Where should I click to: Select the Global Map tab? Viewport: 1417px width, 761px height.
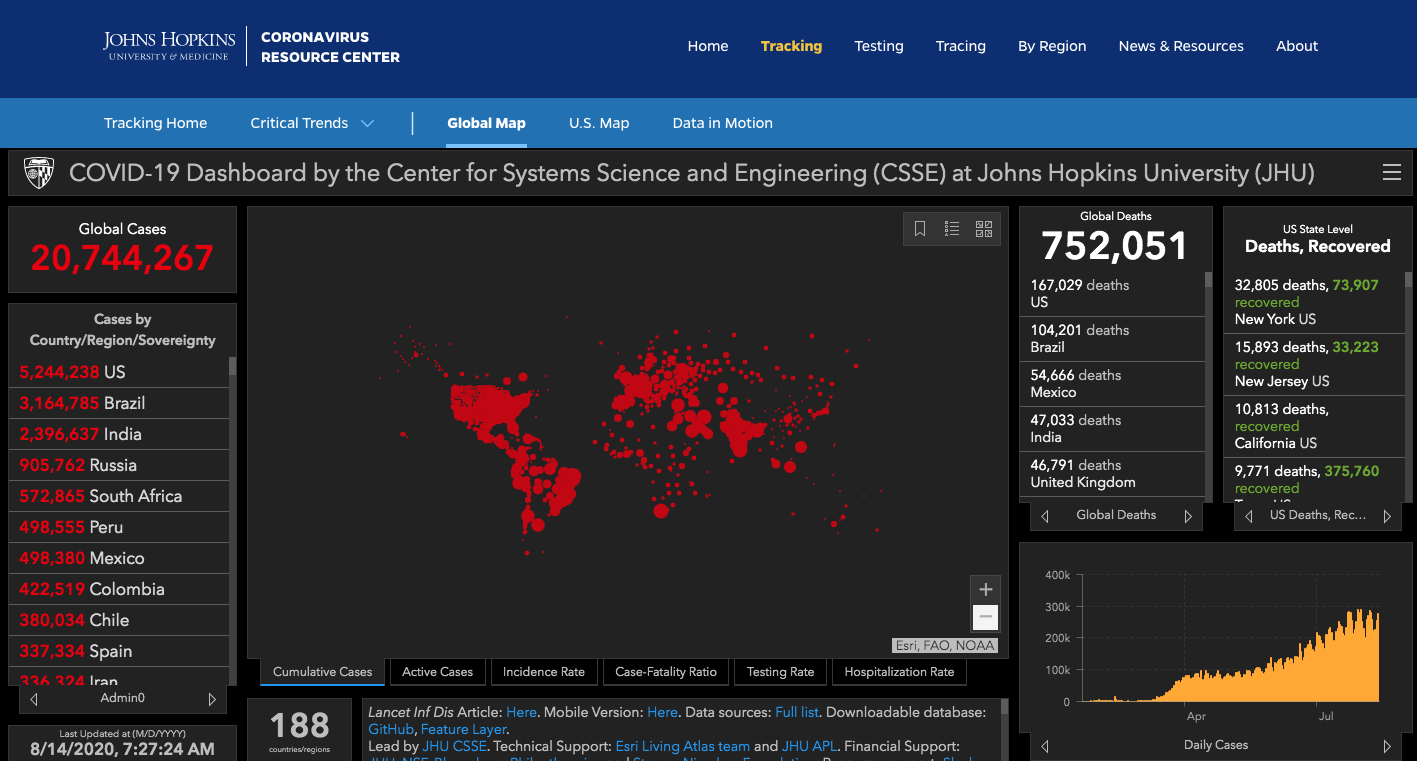[486, 123]
